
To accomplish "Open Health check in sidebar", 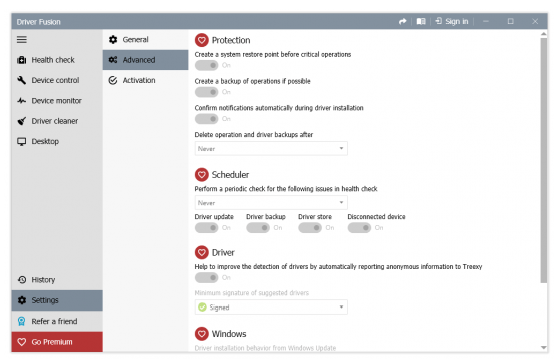I will coord(57,60).
